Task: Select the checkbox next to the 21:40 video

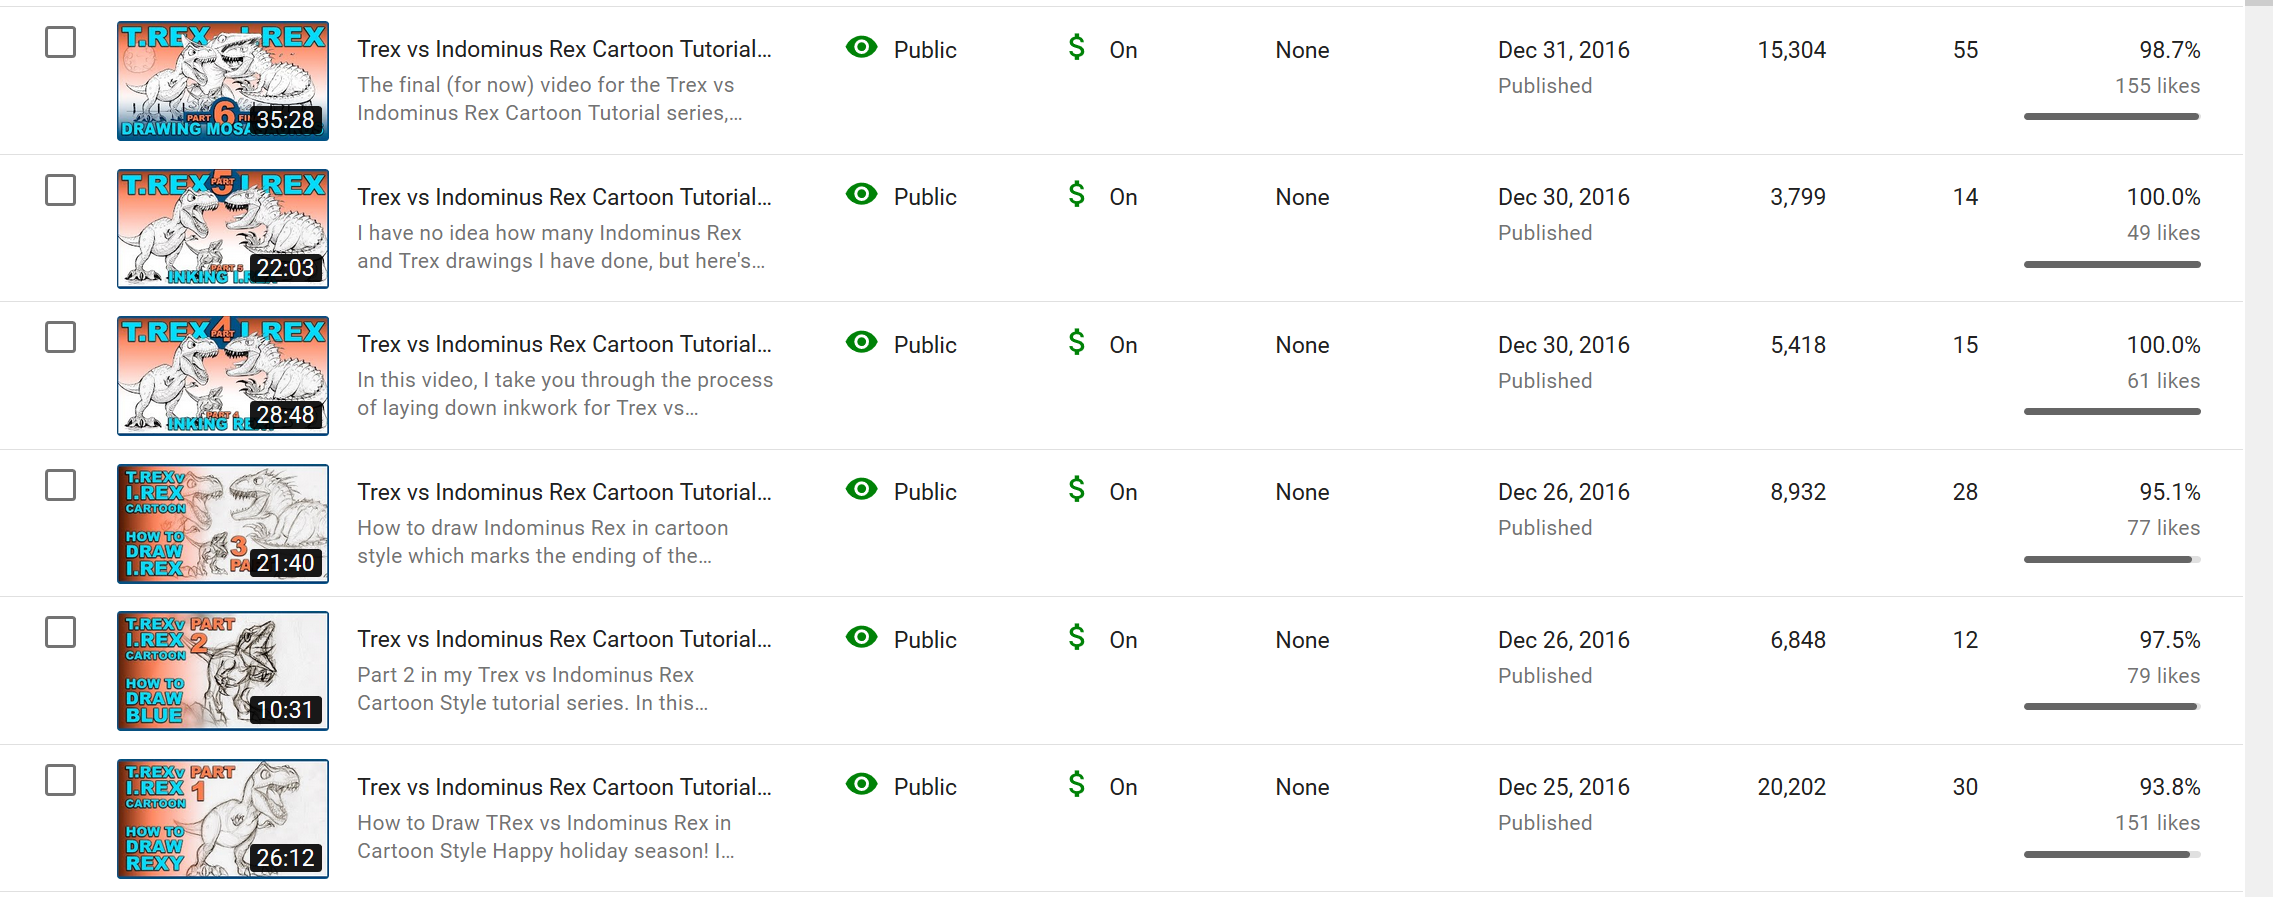Action: (x=61, y=485)
